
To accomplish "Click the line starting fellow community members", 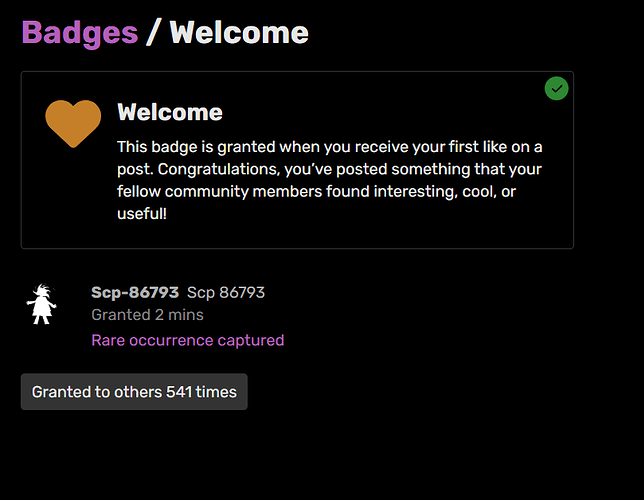I will coord(316,191).
